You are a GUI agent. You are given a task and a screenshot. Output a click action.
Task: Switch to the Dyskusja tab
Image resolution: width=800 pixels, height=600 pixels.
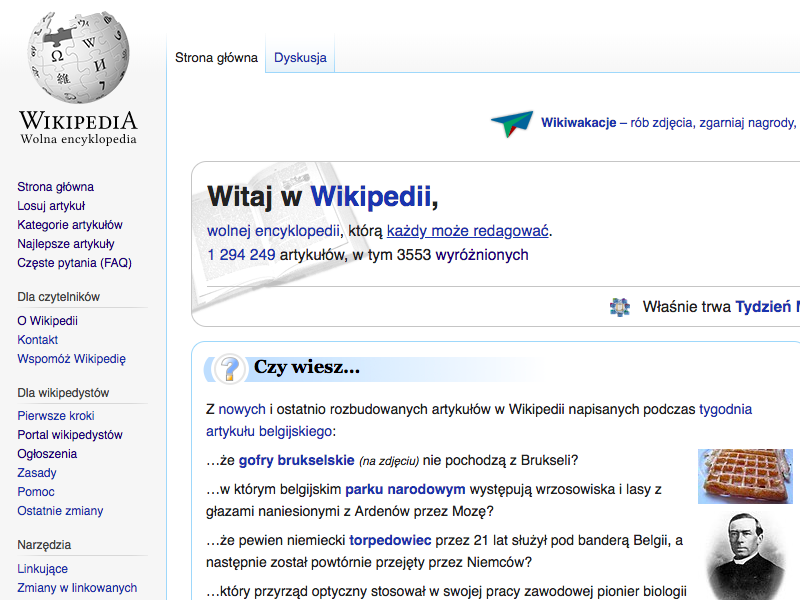click(300, 58)
